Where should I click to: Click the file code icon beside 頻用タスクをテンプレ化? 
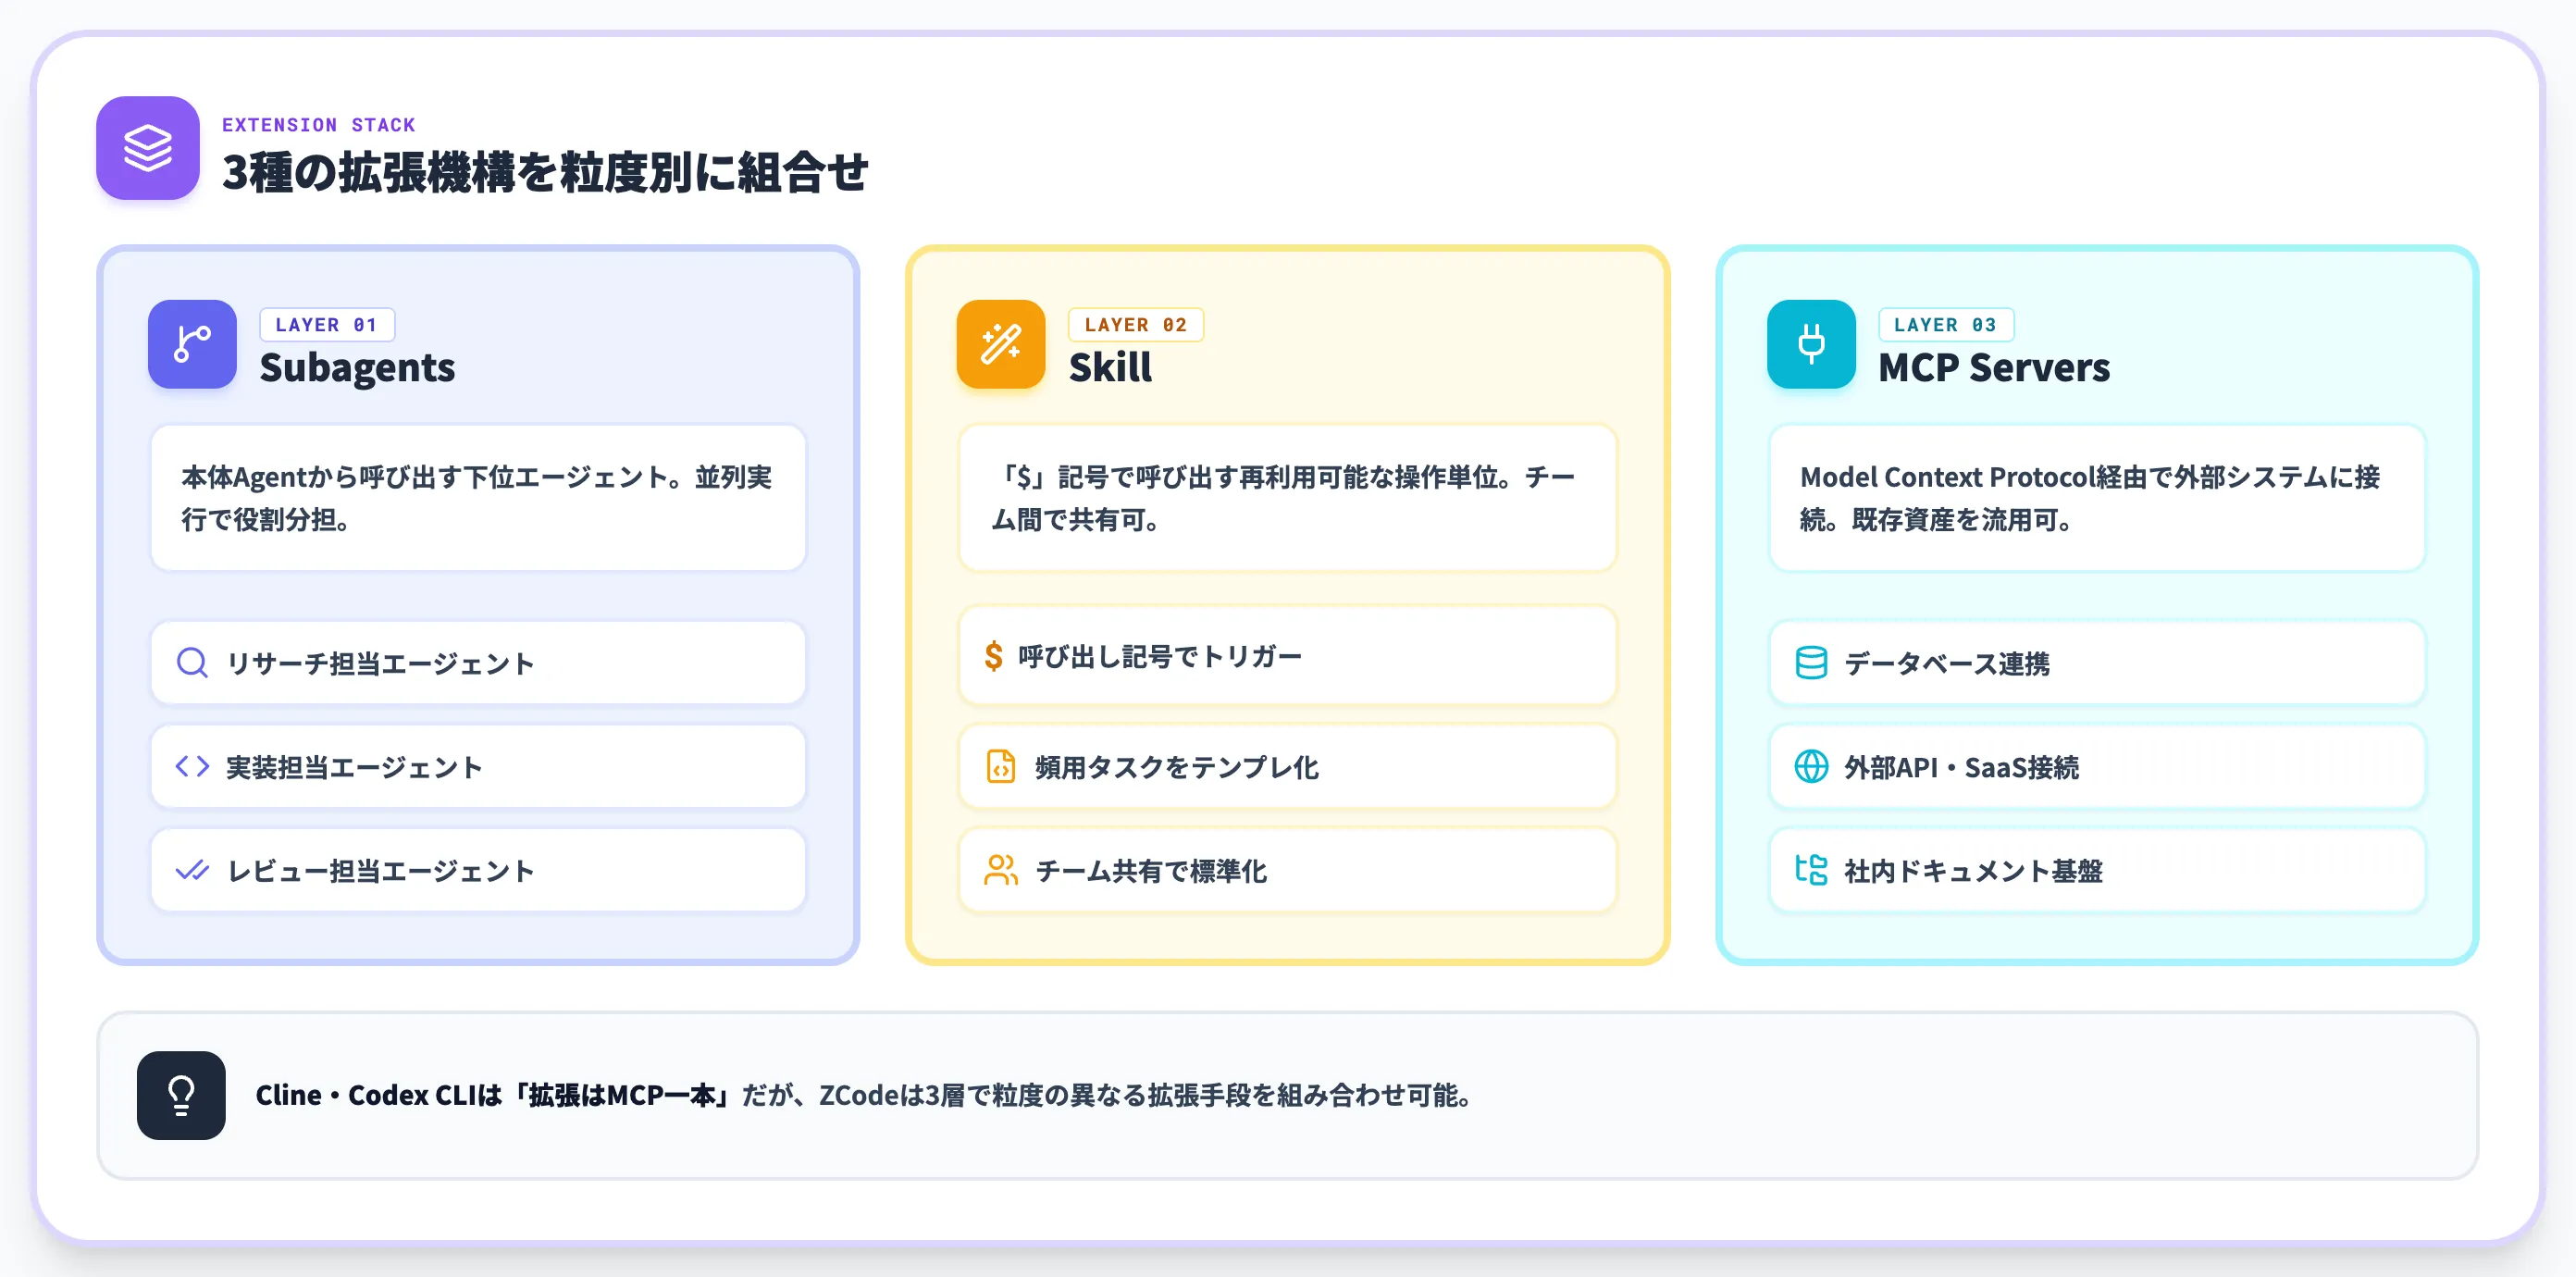coord(1001,766)
